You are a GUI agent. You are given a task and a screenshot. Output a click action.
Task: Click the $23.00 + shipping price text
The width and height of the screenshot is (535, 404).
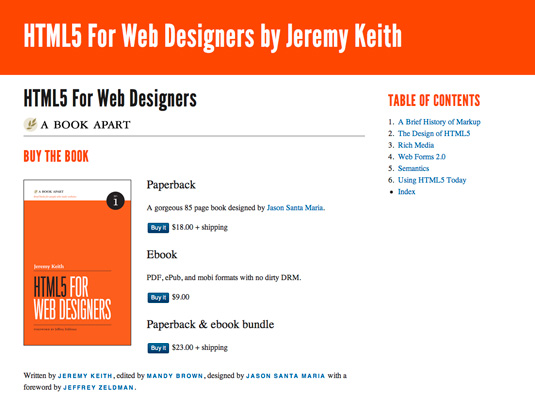coord(200,347)
